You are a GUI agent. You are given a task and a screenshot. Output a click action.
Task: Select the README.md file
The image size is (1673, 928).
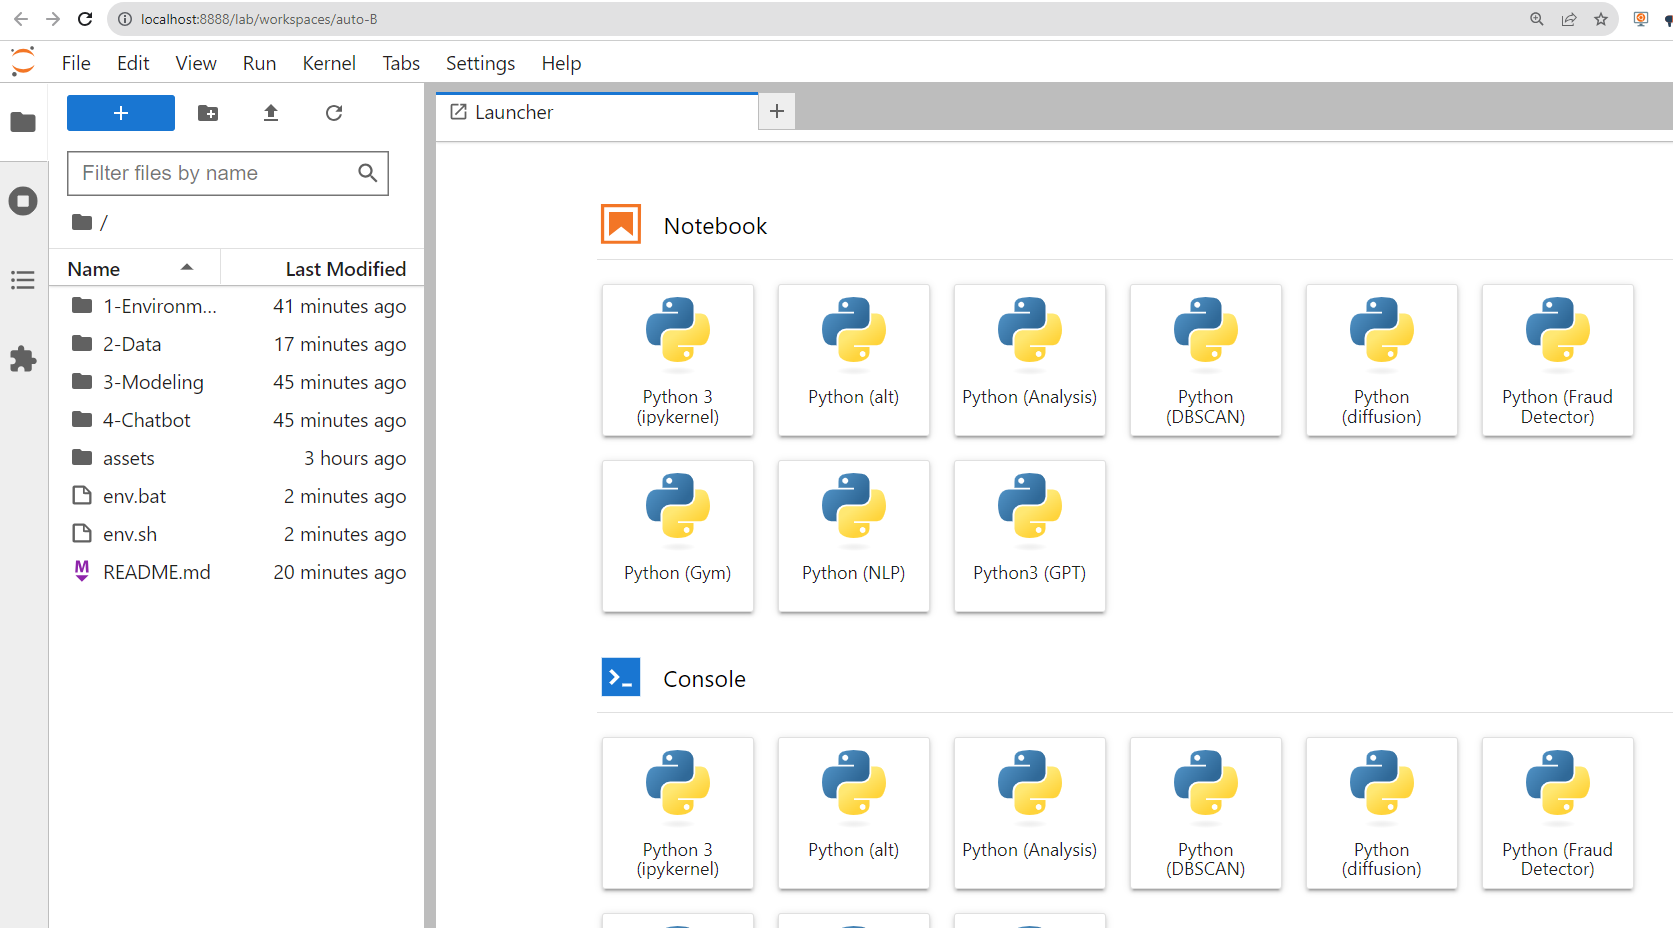[x=237, y=572]
